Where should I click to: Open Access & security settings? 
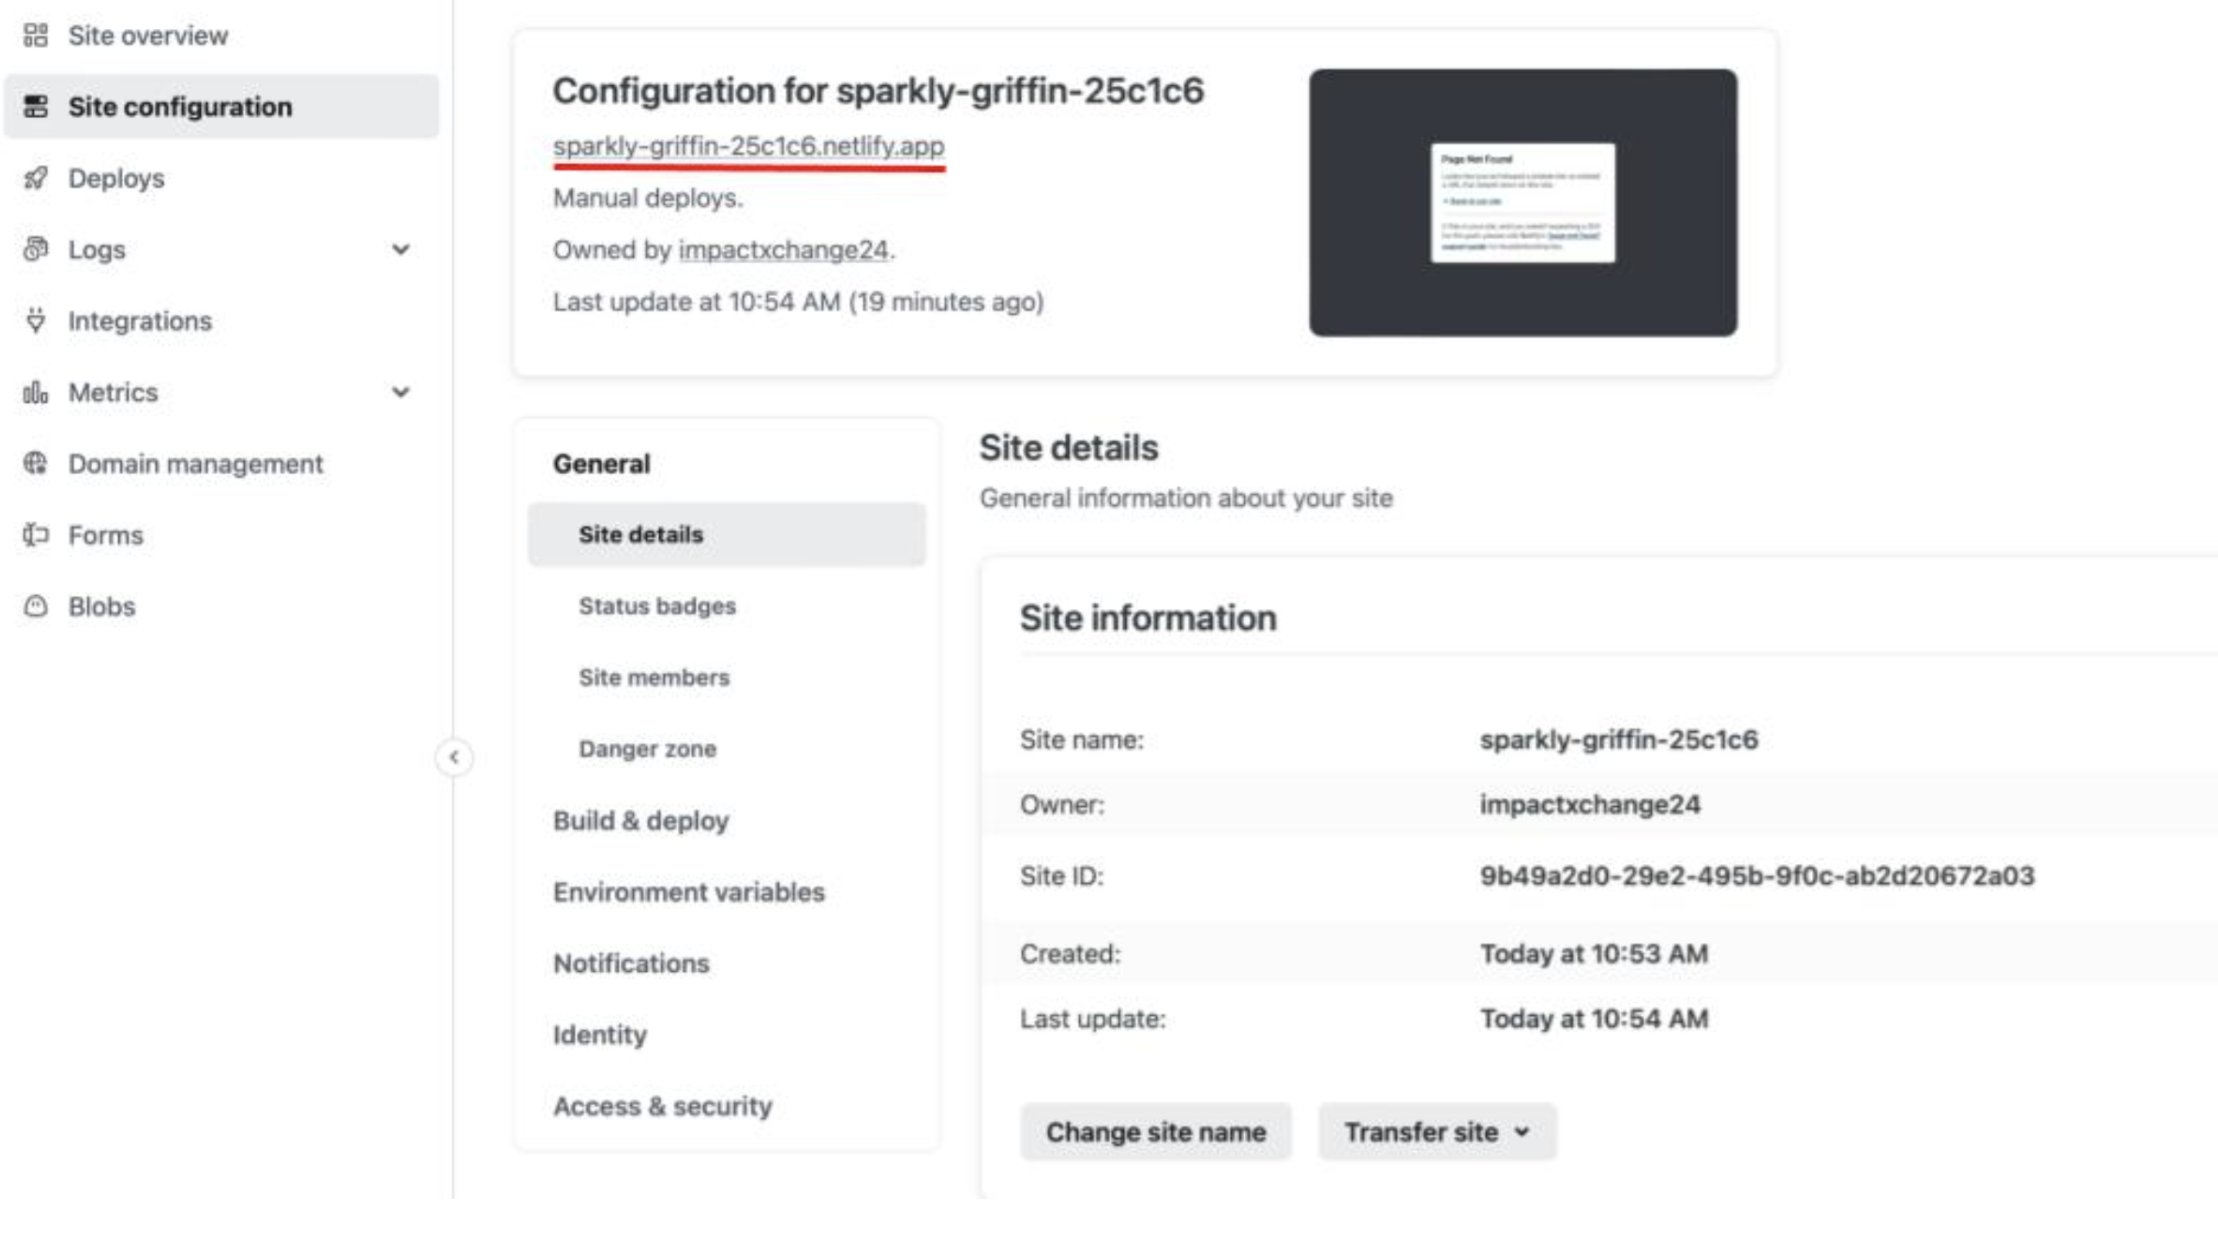coord(663,1106)
